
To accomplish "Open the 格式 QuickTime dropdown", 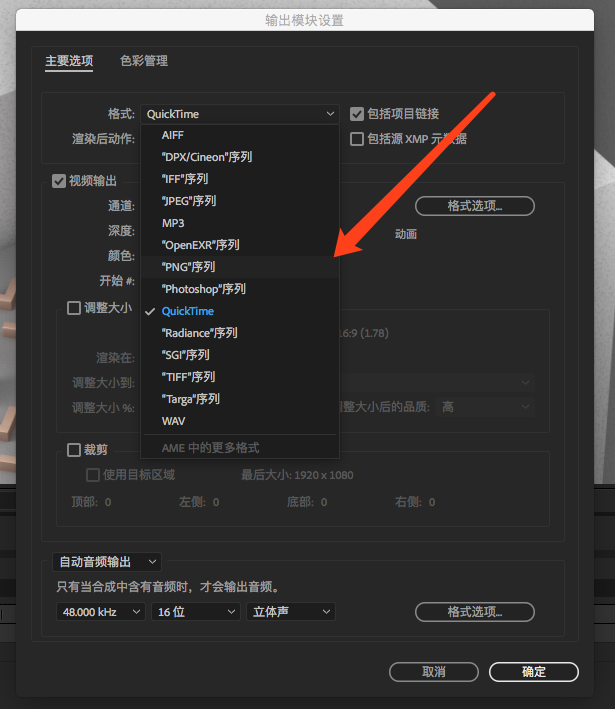I will [x=240, y=114].
